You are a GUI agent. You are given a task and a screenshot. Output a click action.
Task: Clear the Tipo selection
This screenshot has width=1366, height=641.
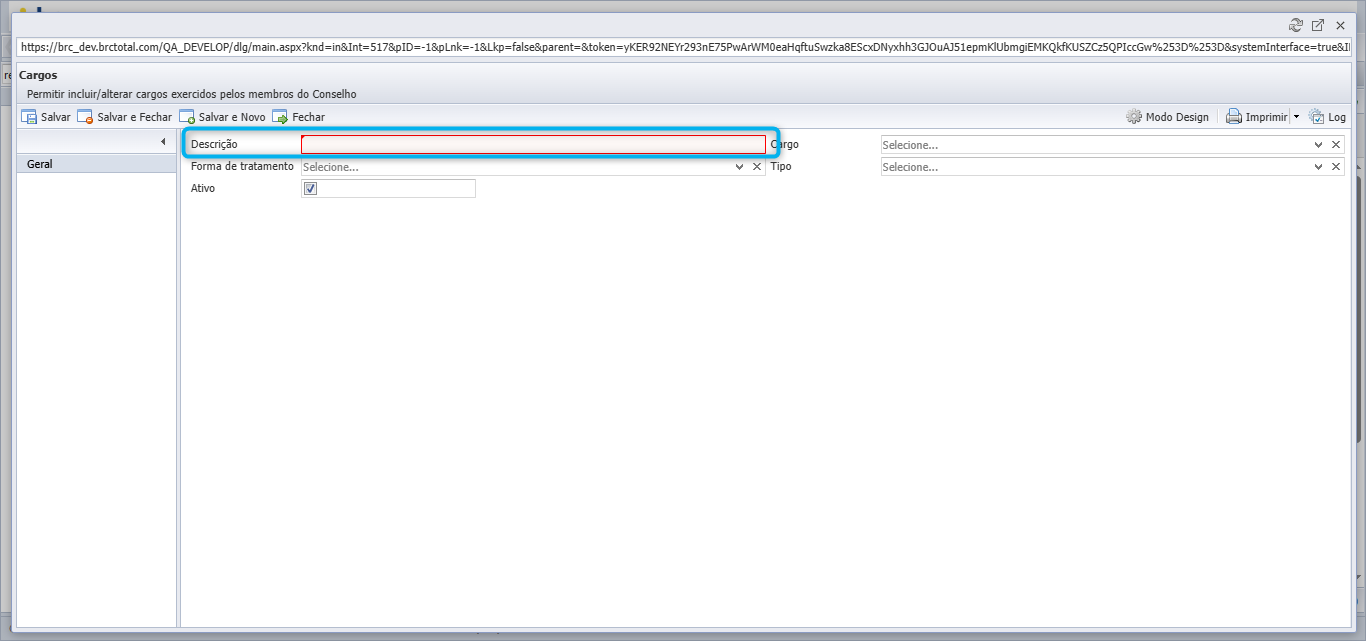tap(1336, 167)
